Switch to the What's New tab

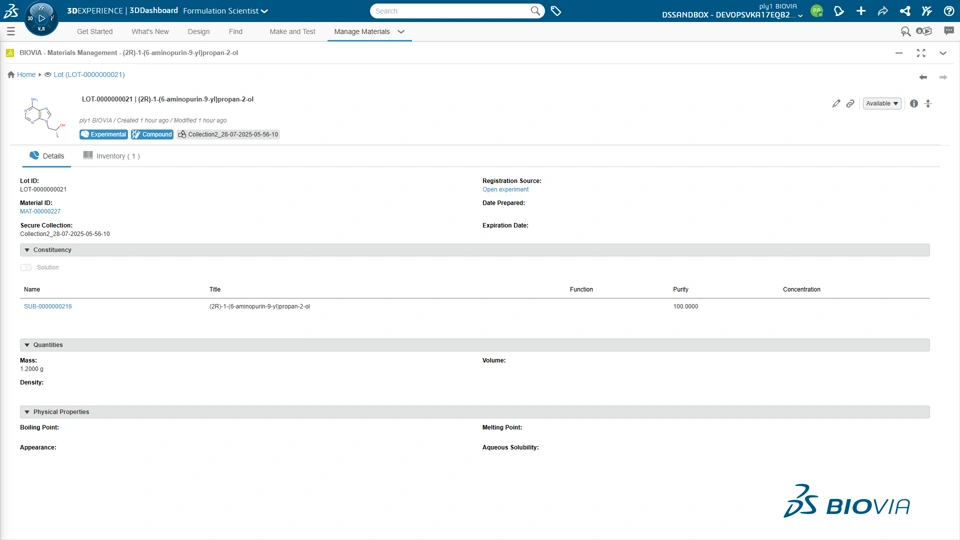150,32
